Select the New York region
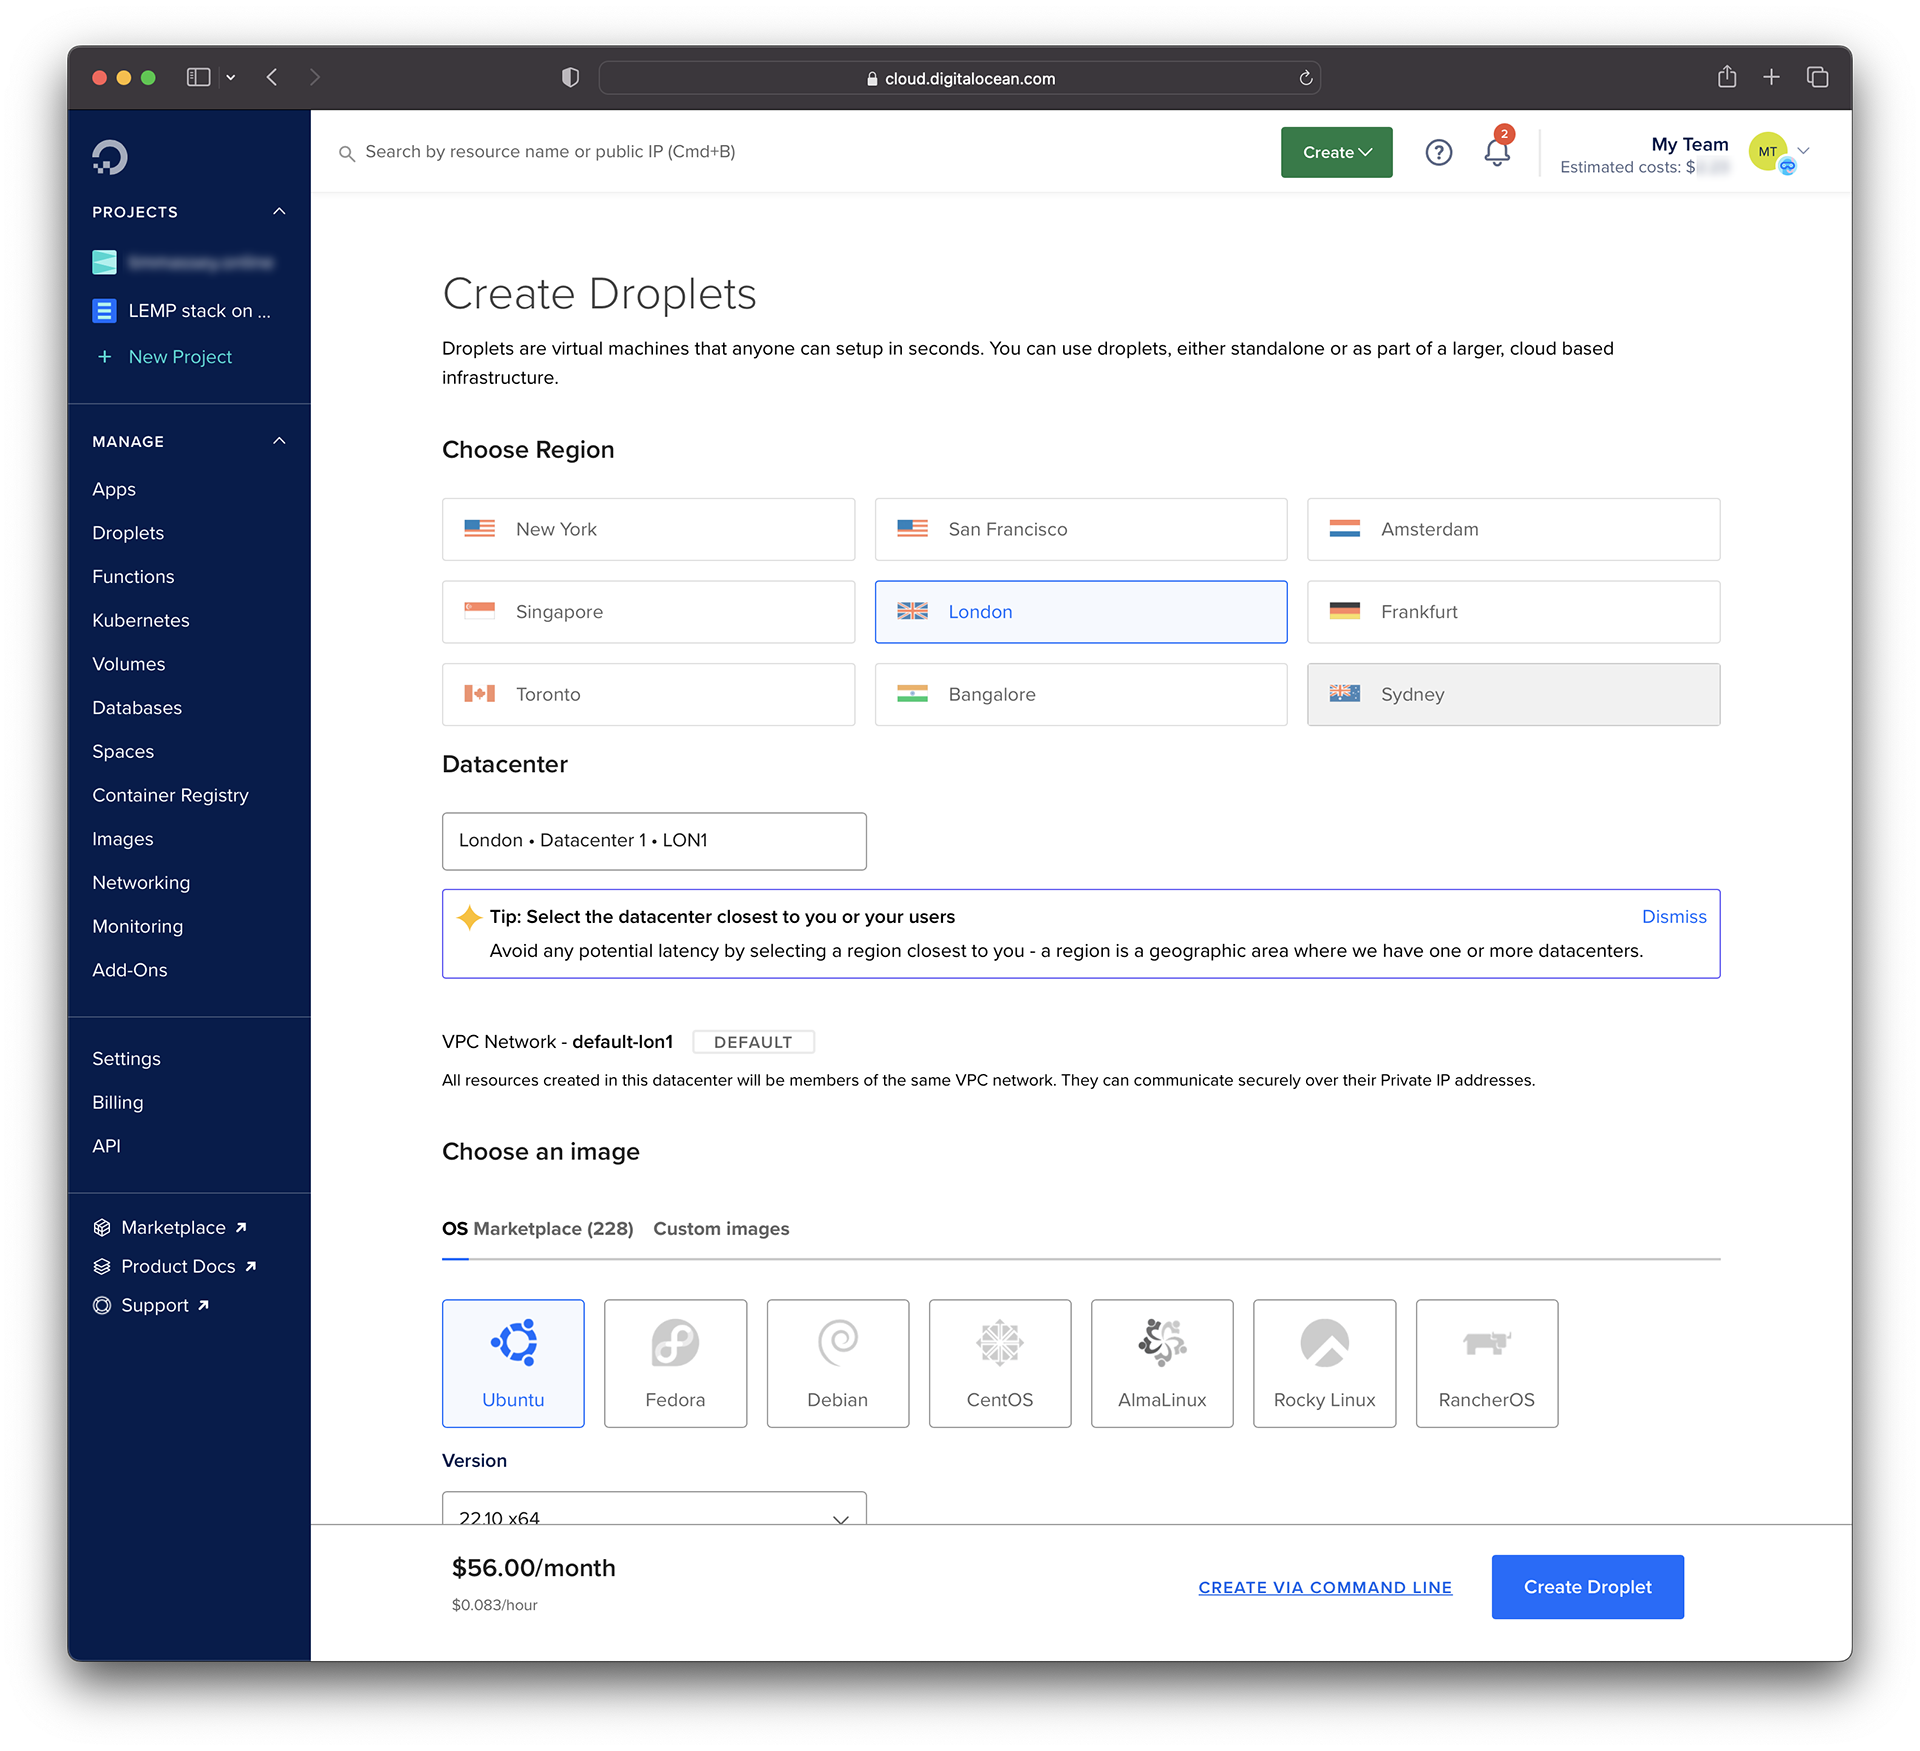 point(648,529)
